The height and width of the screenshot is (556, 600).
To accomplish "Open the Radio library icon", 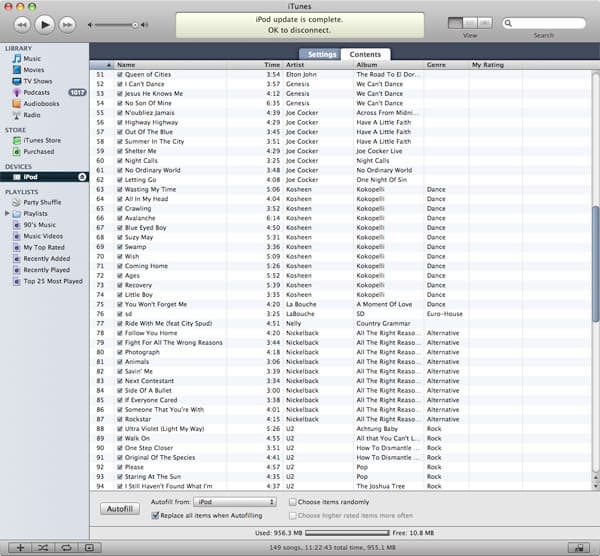I will click(x=17, y=115).
